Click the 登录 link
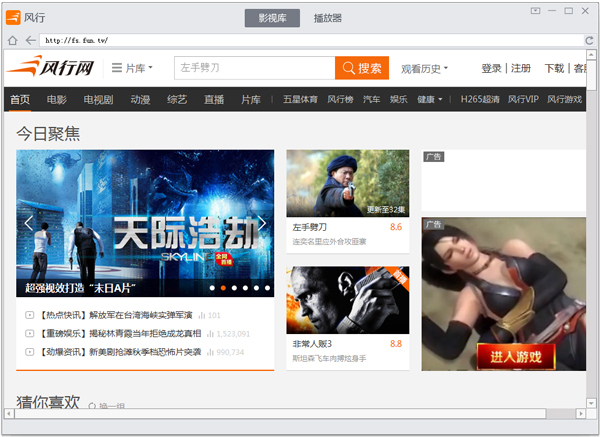The width and height of the screenshot is (600, 437). [x=491, y=68]
